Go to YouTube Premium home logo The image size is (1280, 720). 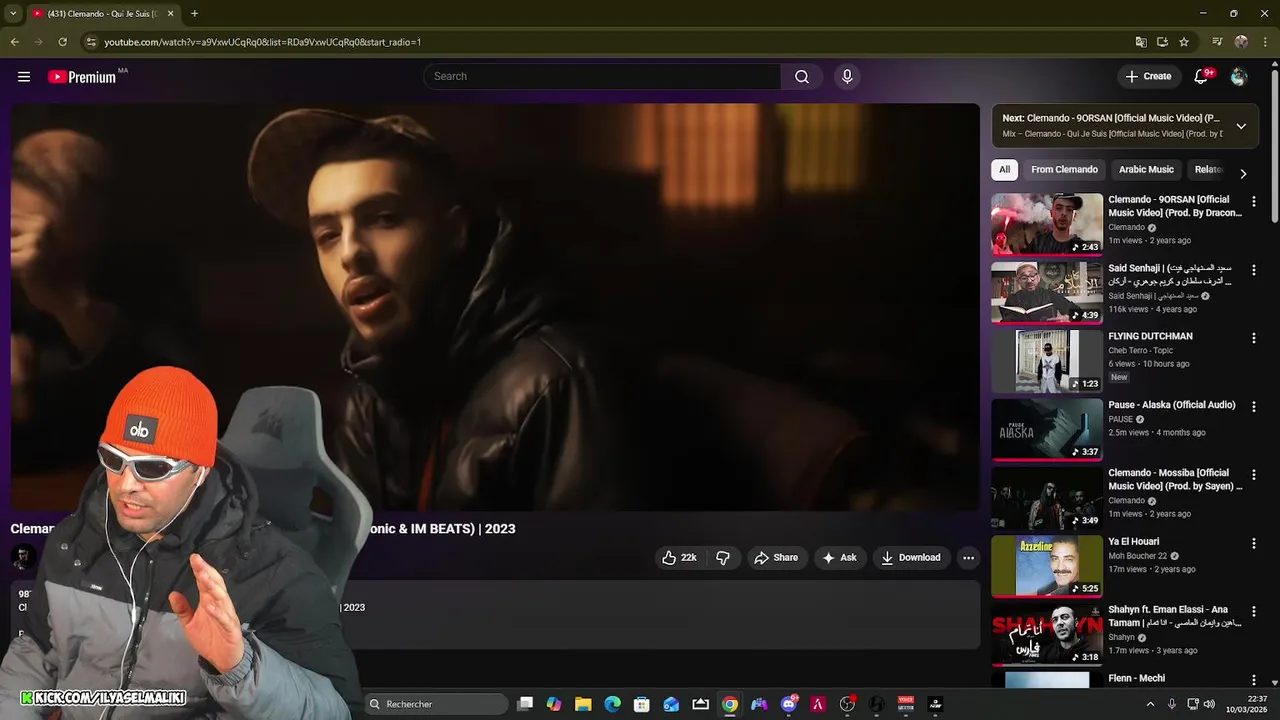tap(82, 77)
